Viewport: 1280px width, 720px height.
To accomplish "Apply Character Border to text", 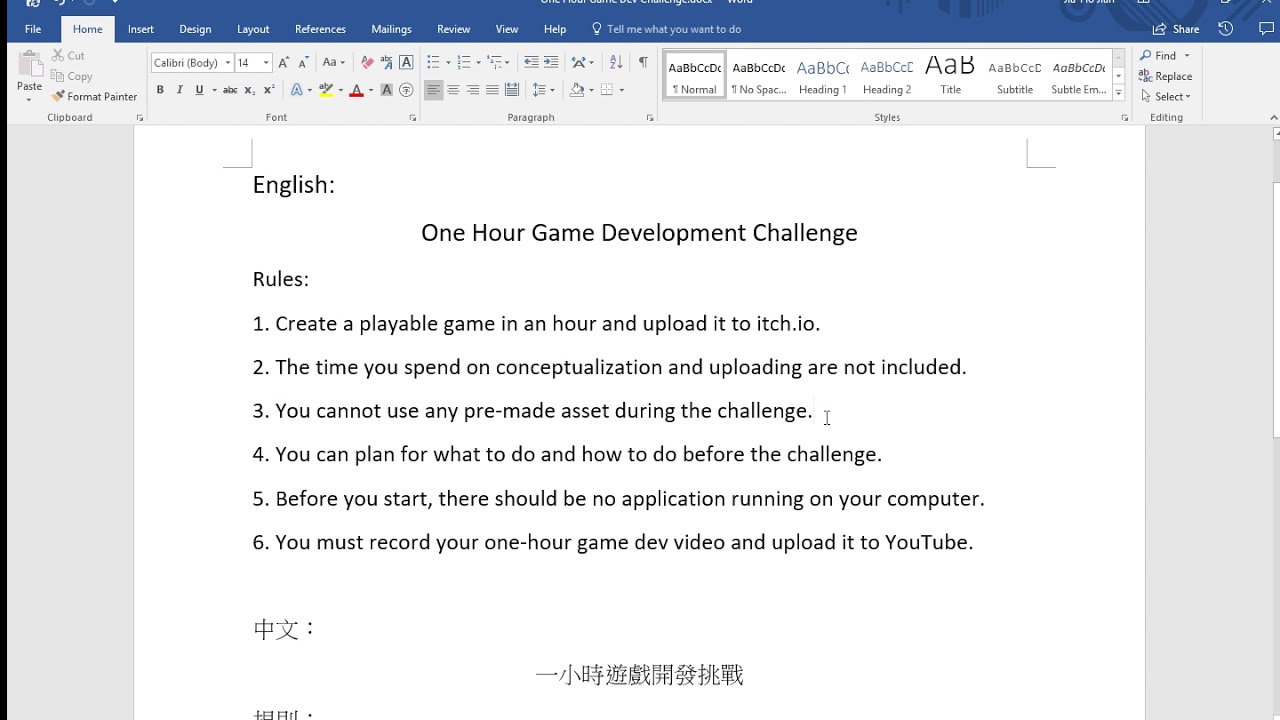I will point(406,62).
